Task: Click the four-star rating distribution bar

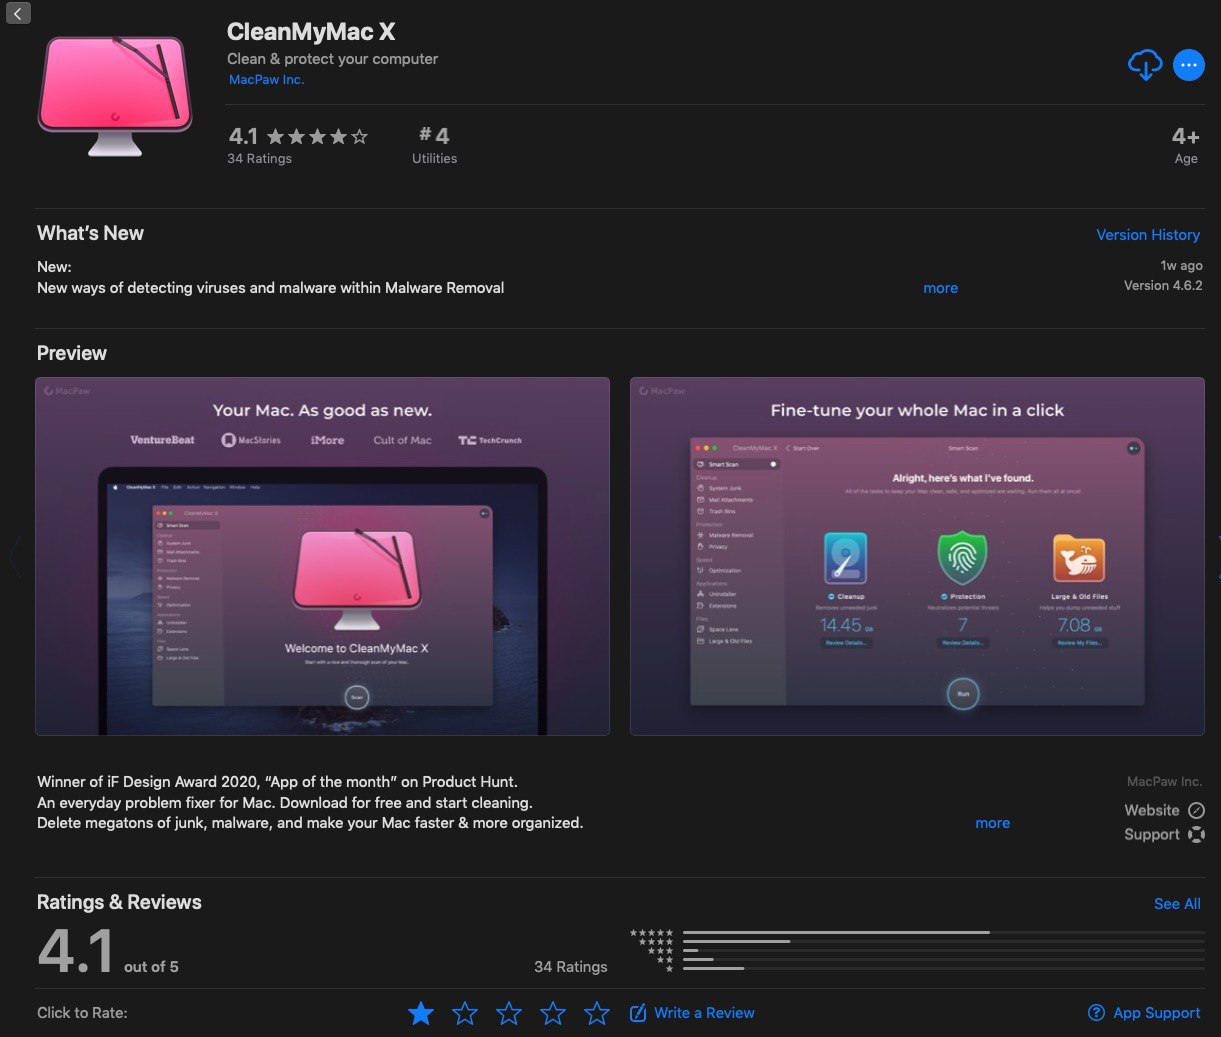Action: 943,941
